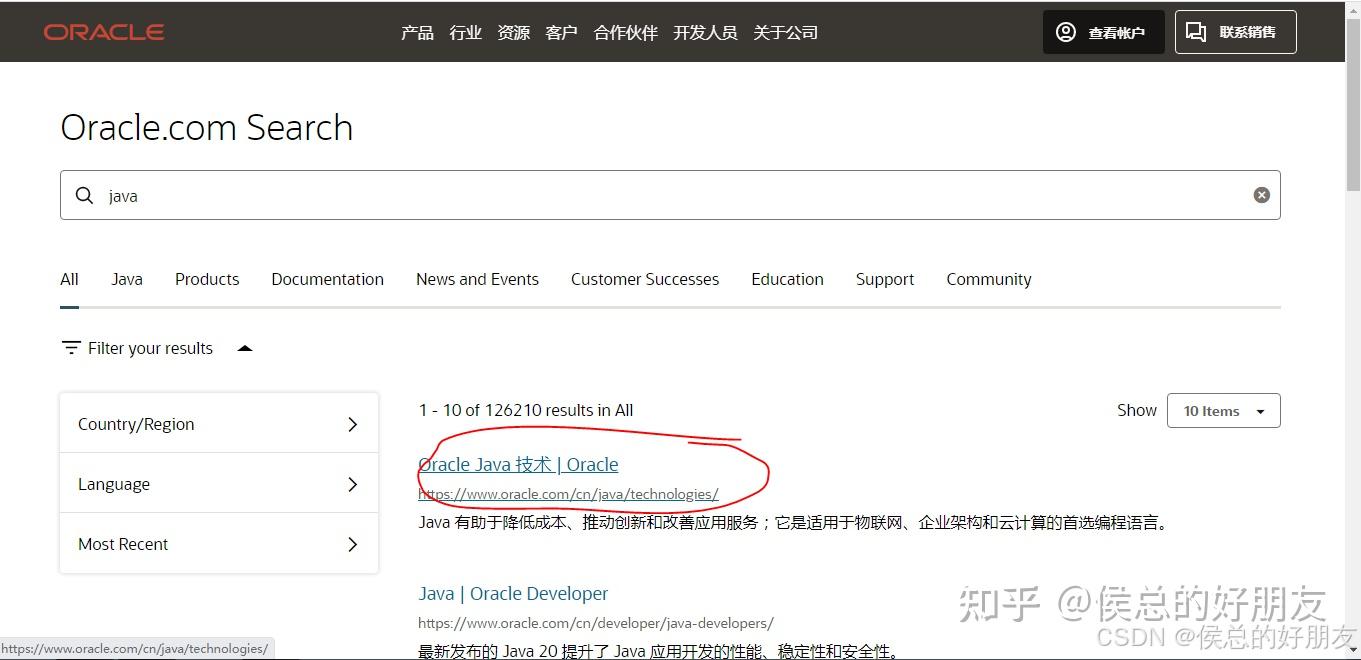This screenshot has height=660, width=1361.
Task: Expand the Language filter chevron
Action: 351,484
